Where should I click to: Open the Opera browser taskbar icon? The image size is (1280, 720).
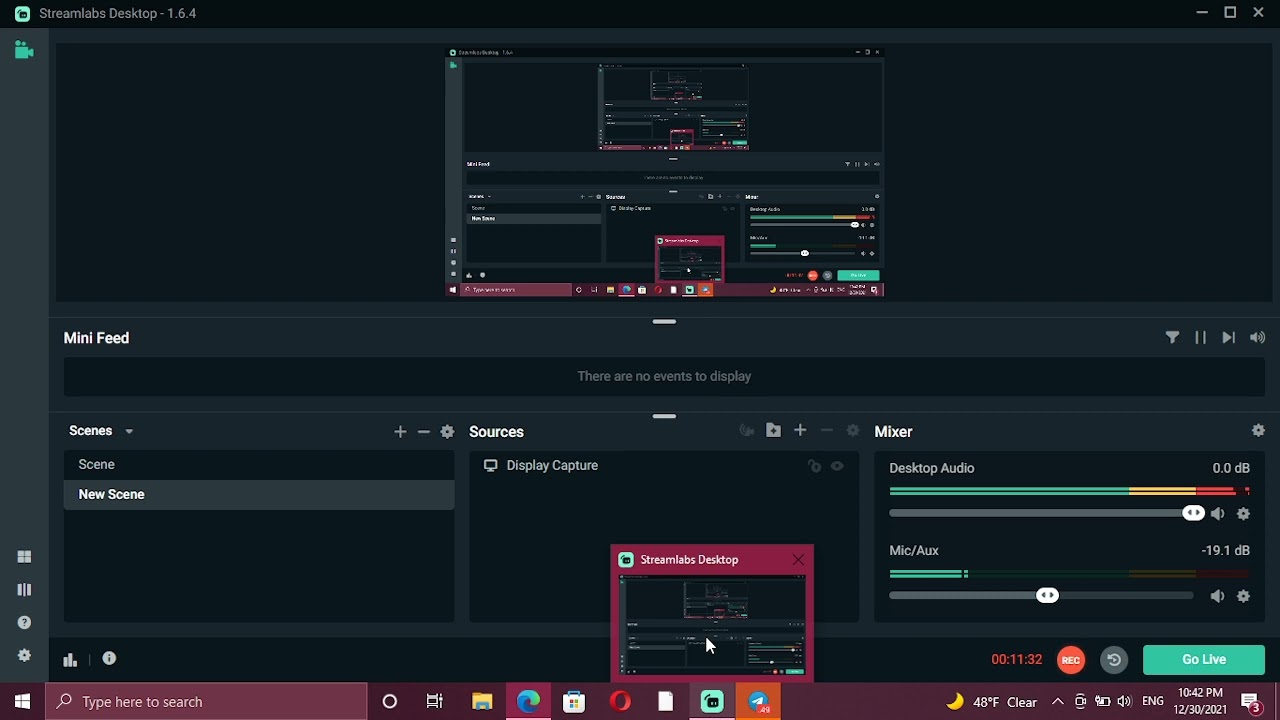coord(620,702)
